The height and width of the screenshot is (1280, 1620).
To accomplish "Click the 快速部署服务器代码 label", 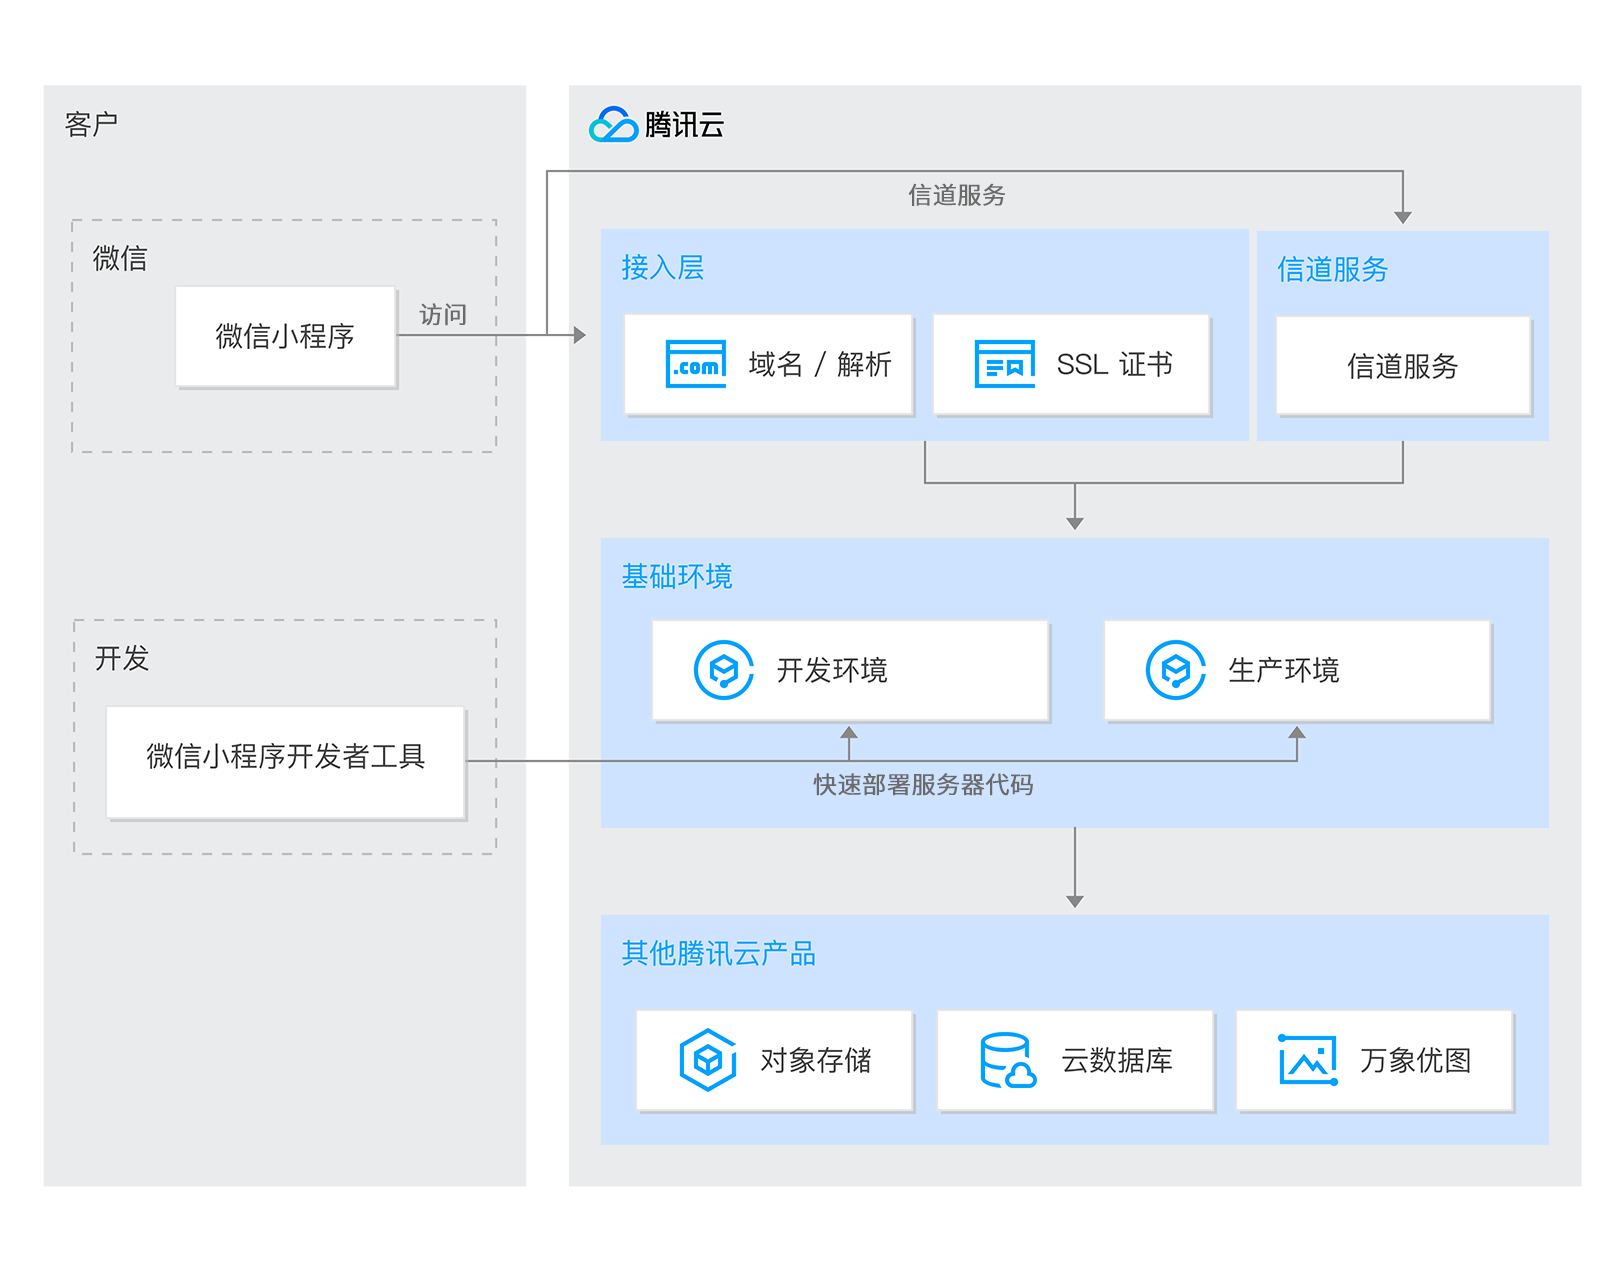I will click(923, 785).
